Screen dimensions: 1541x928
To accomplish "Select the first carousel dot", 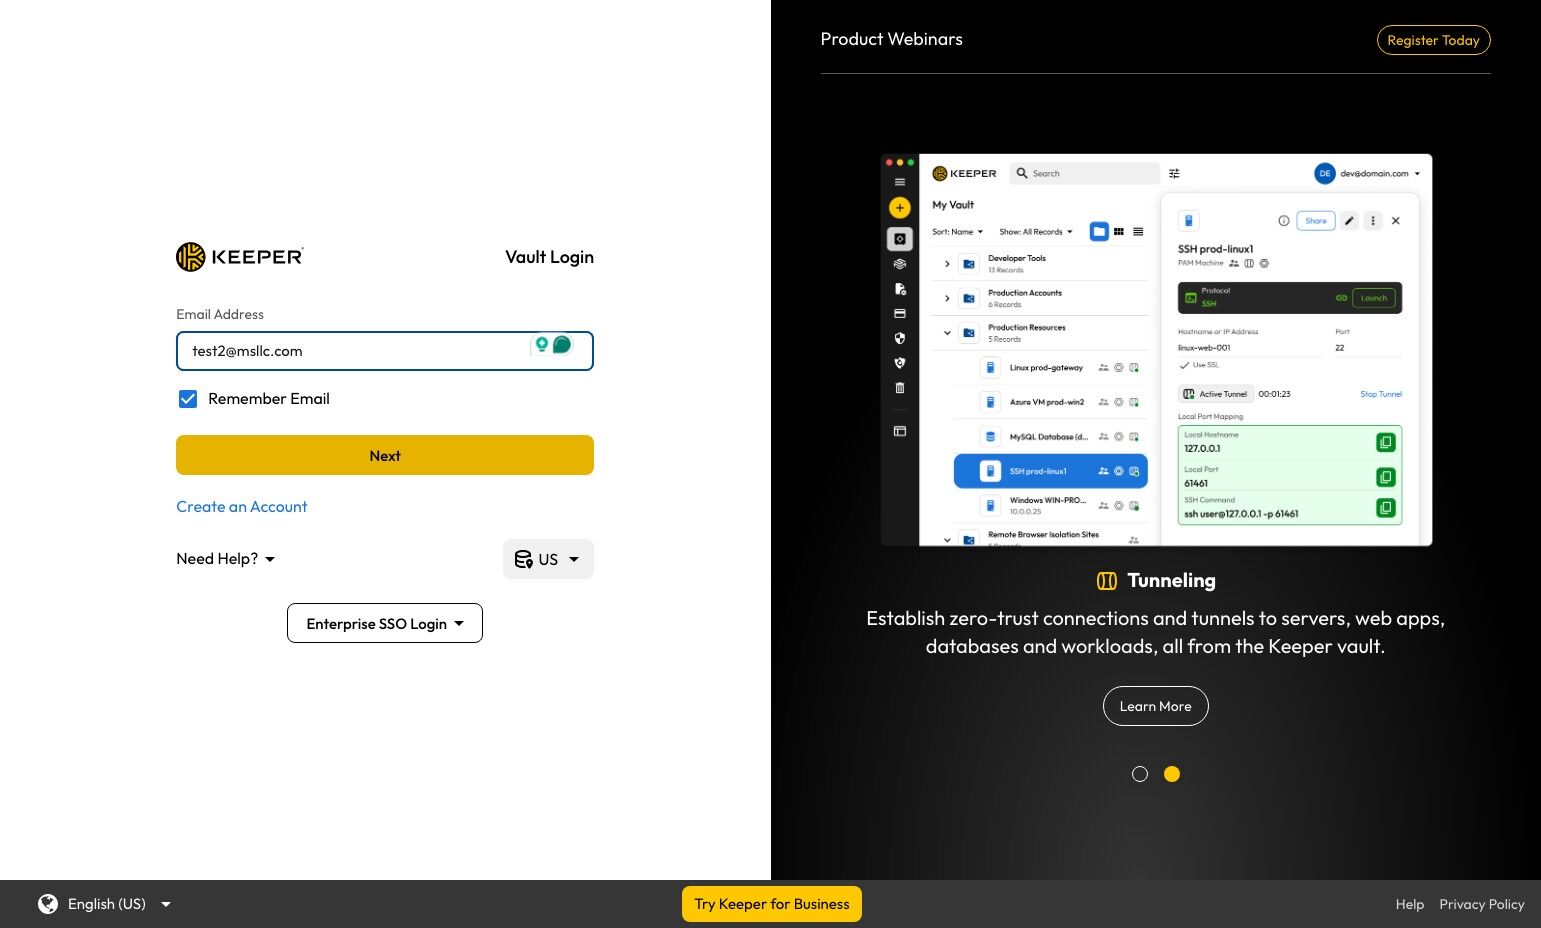I will pyautogui.click(x=1140, y=774).
